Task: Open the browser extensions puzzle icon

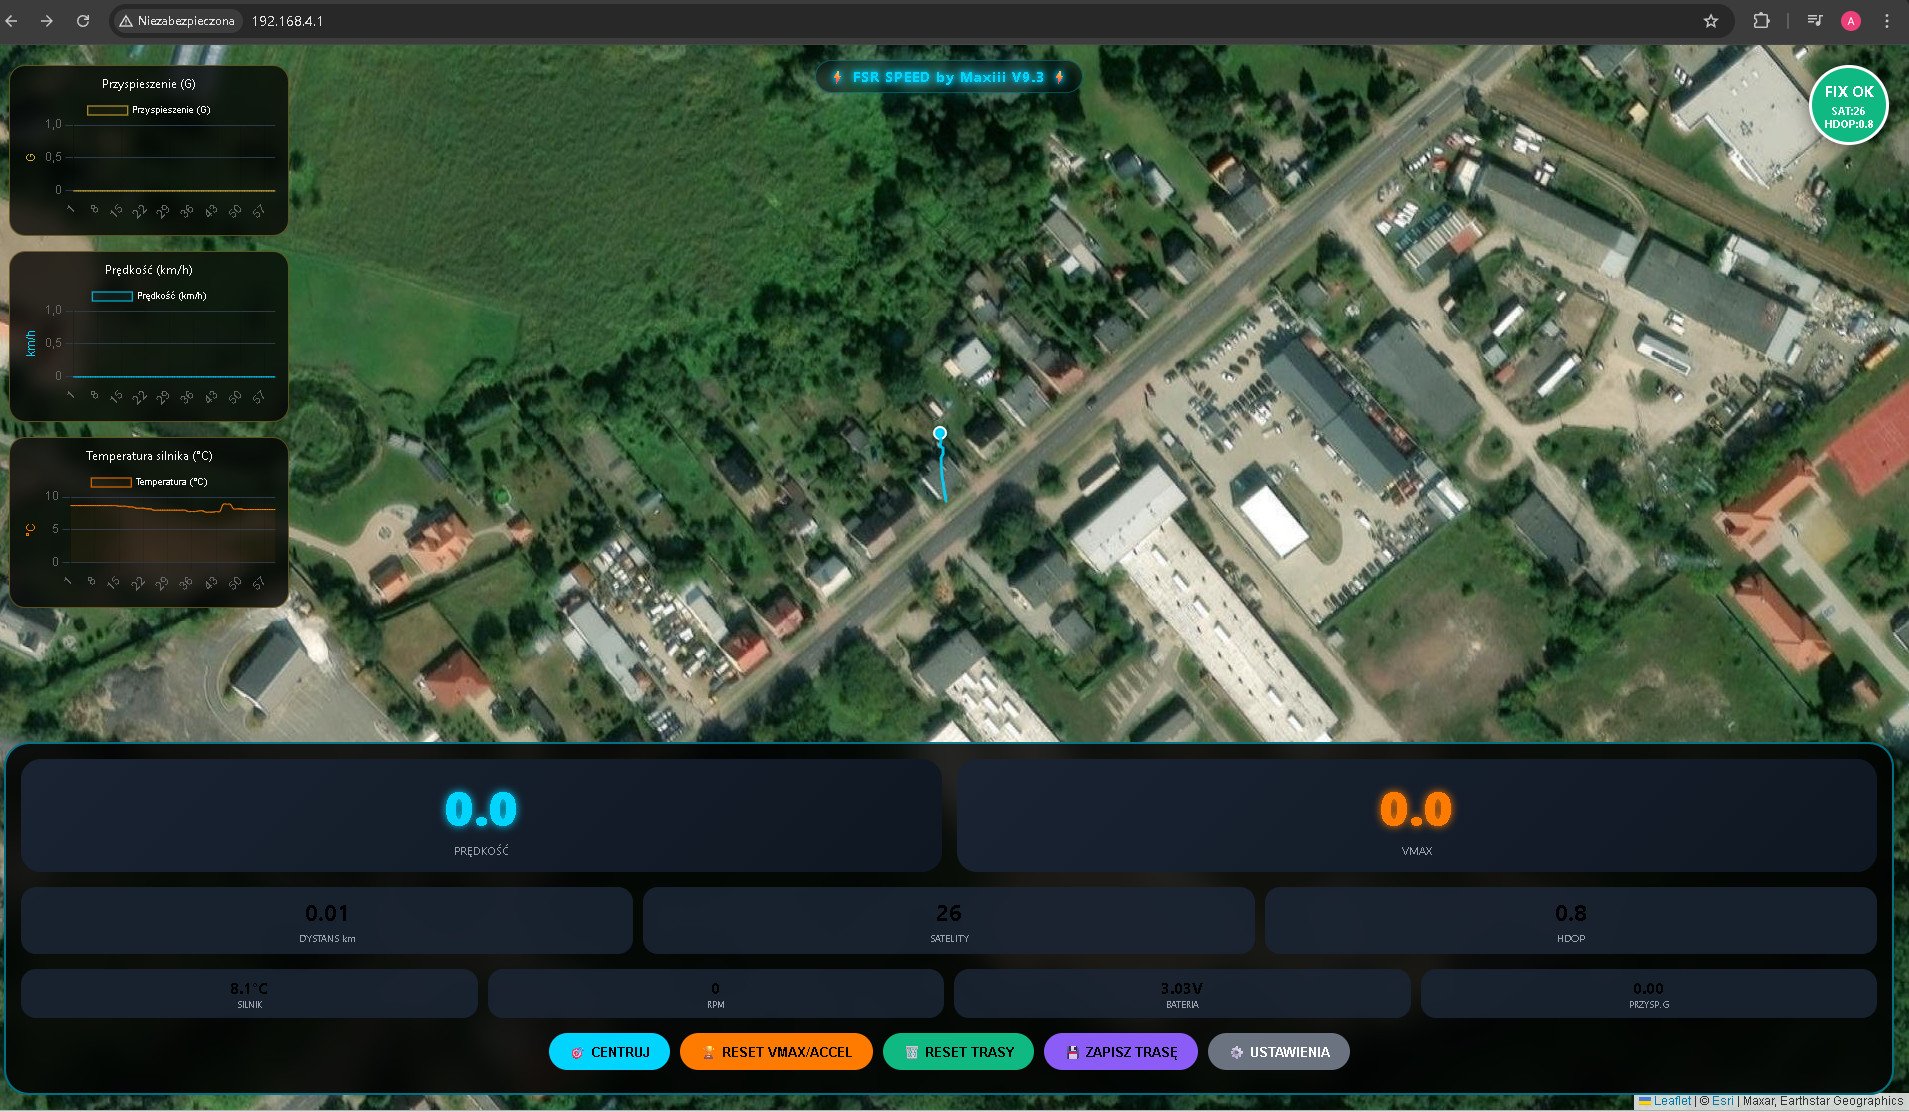Action: point(1761,21)
